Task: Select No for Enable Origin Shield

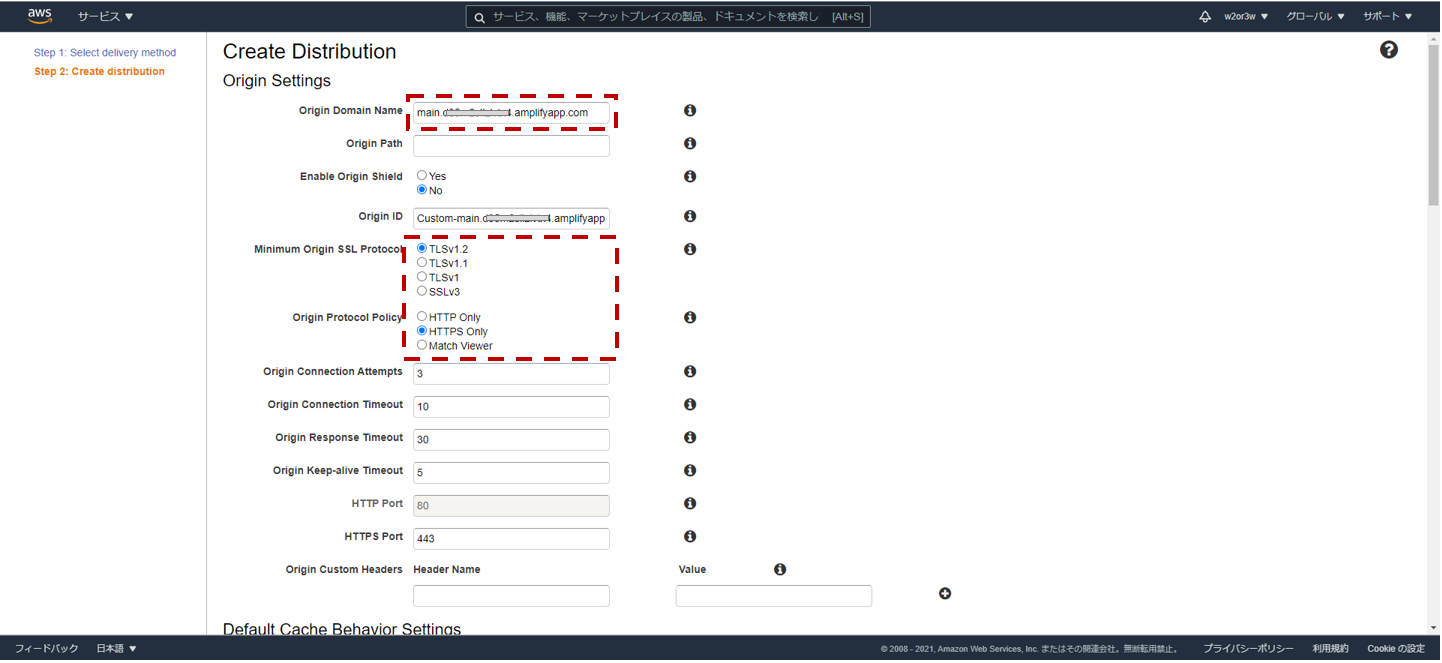Action: coord(422,190)
